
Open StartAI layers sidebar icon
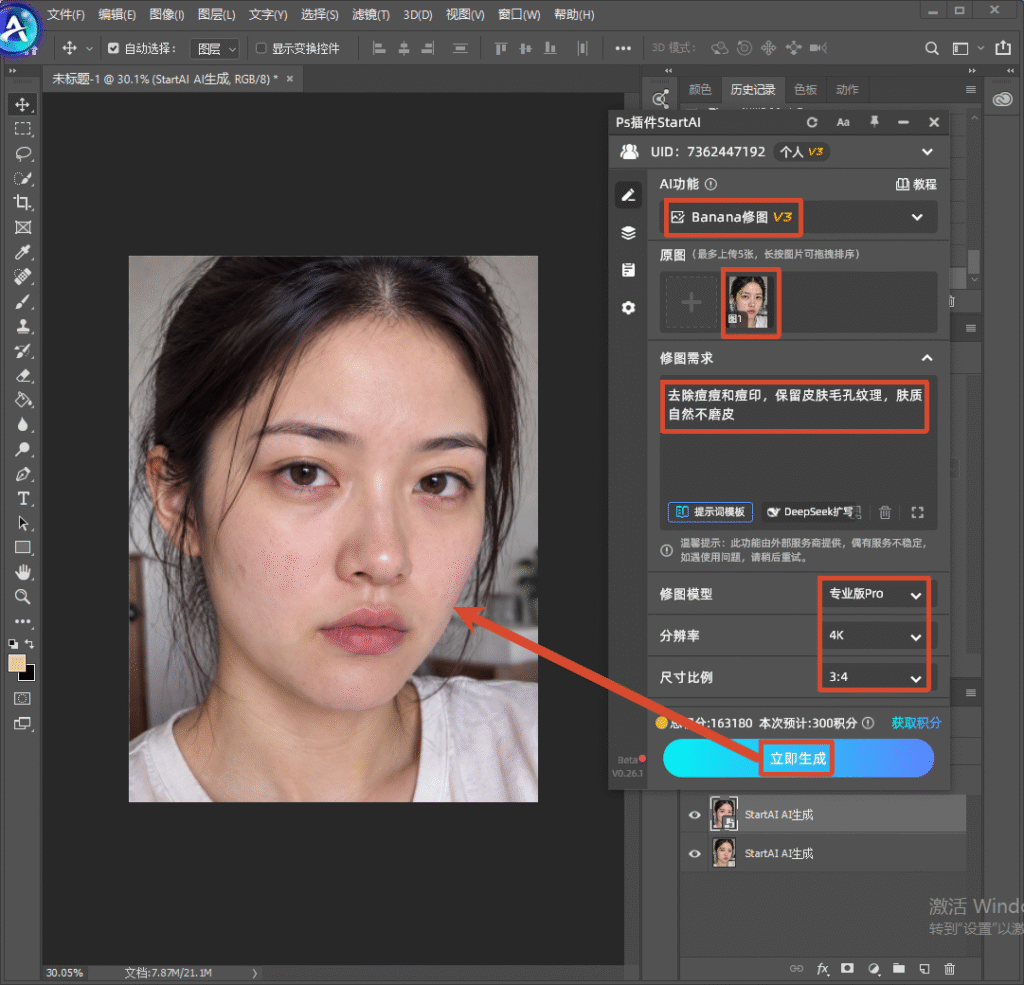pos(628,233)
